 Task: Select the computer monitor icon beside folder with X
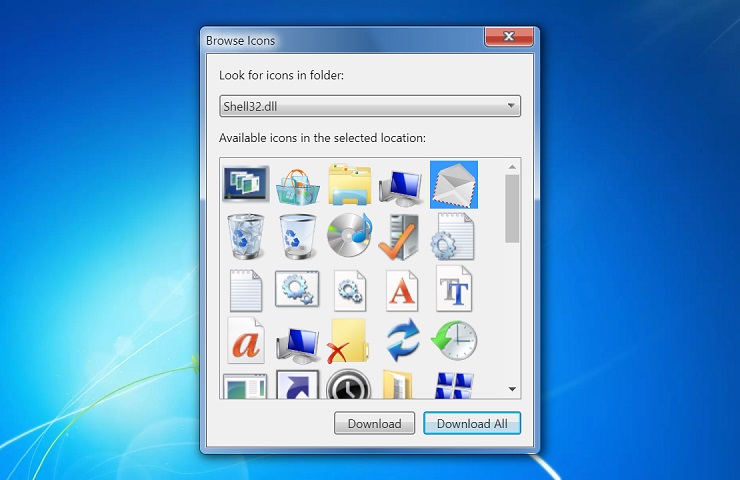click(x=297, y=345)
